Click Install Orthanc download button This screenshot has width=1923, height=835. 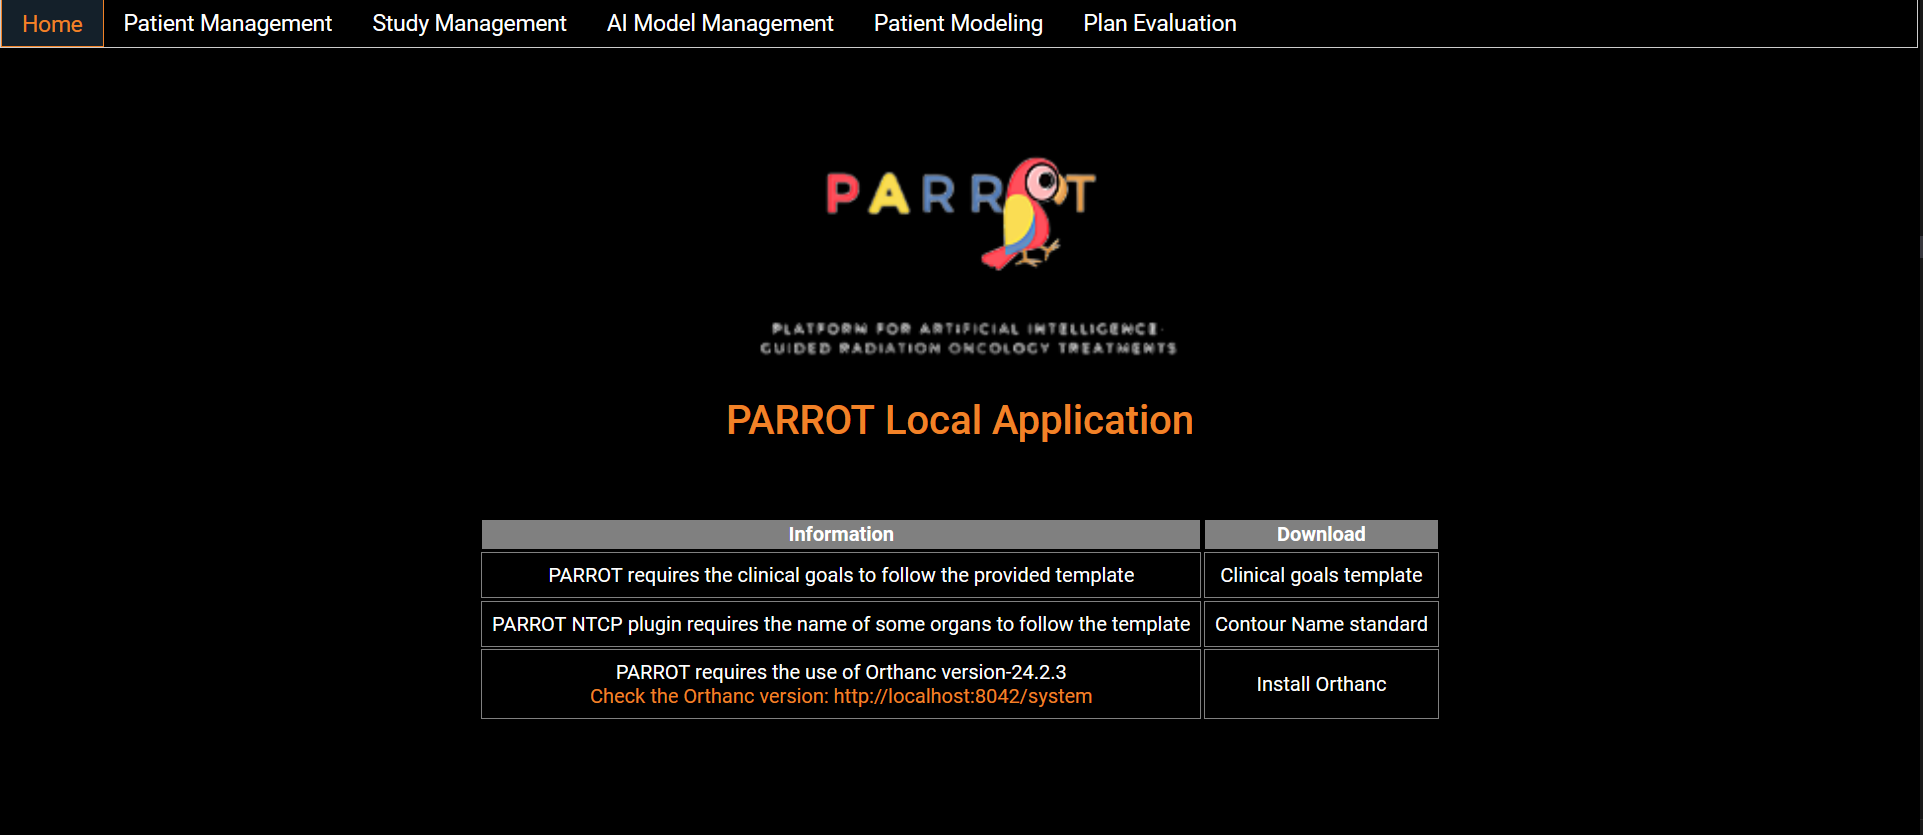1320,684
